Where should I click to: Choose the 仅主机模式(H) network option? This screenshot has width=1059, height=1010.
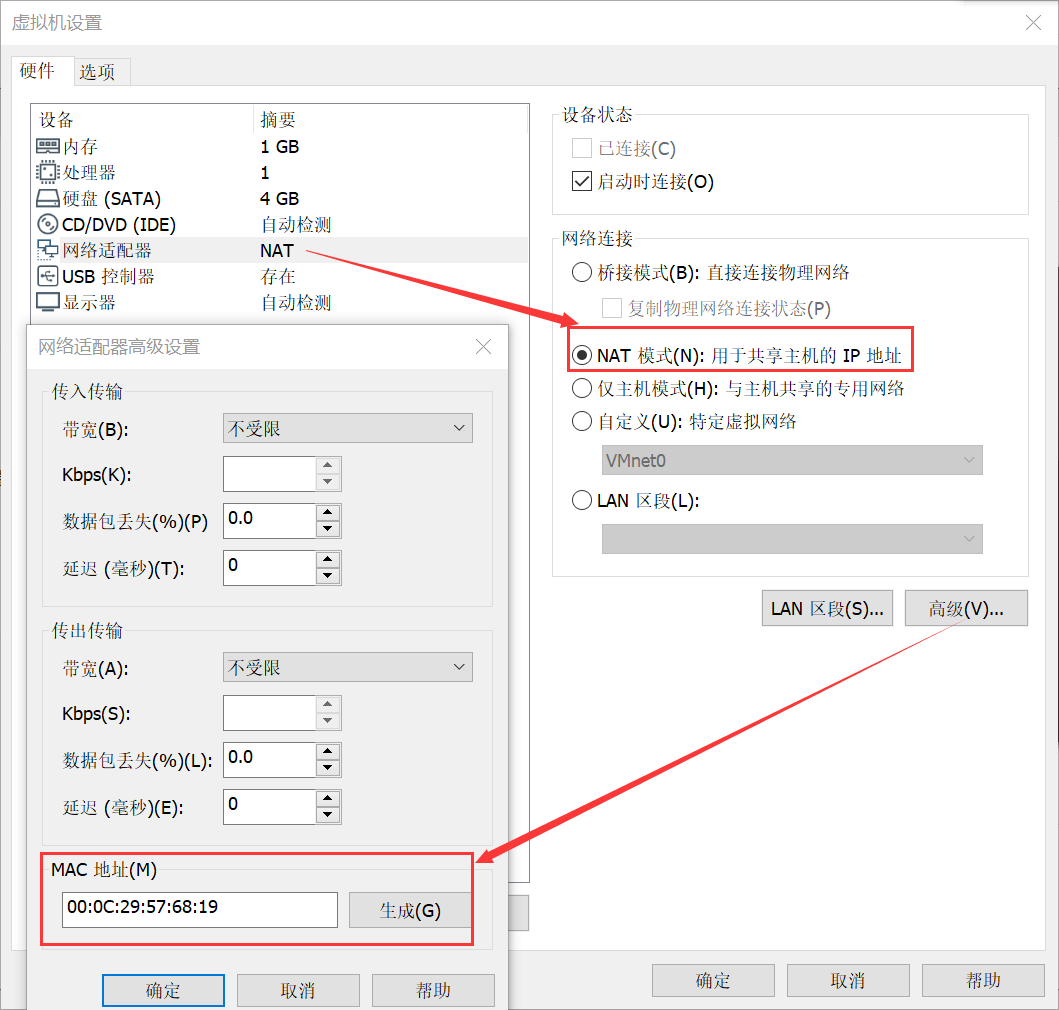(x=581, y=388)
